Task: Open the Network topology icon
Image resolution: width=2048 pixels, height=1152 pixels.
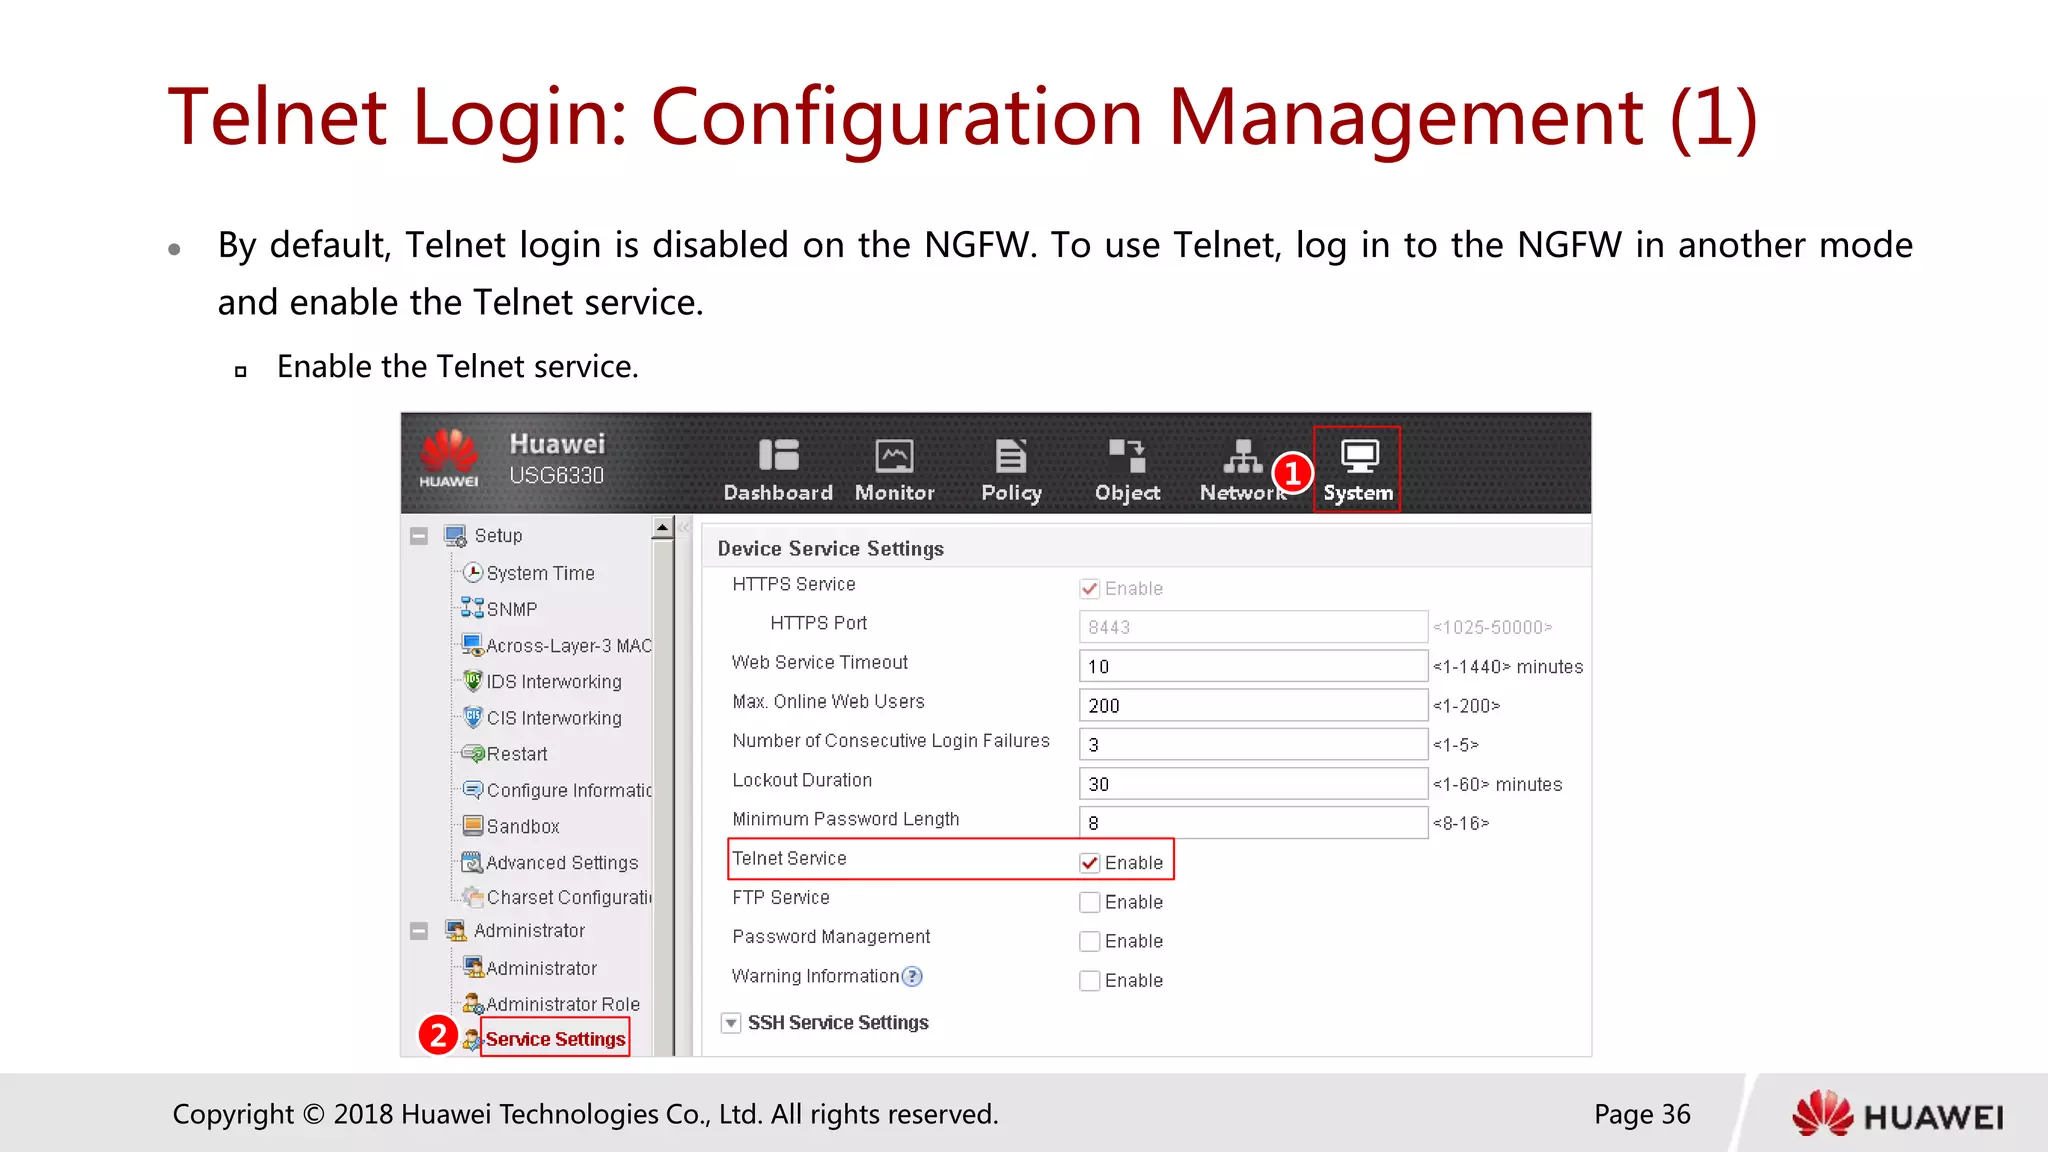Action: pos(1242,456)
